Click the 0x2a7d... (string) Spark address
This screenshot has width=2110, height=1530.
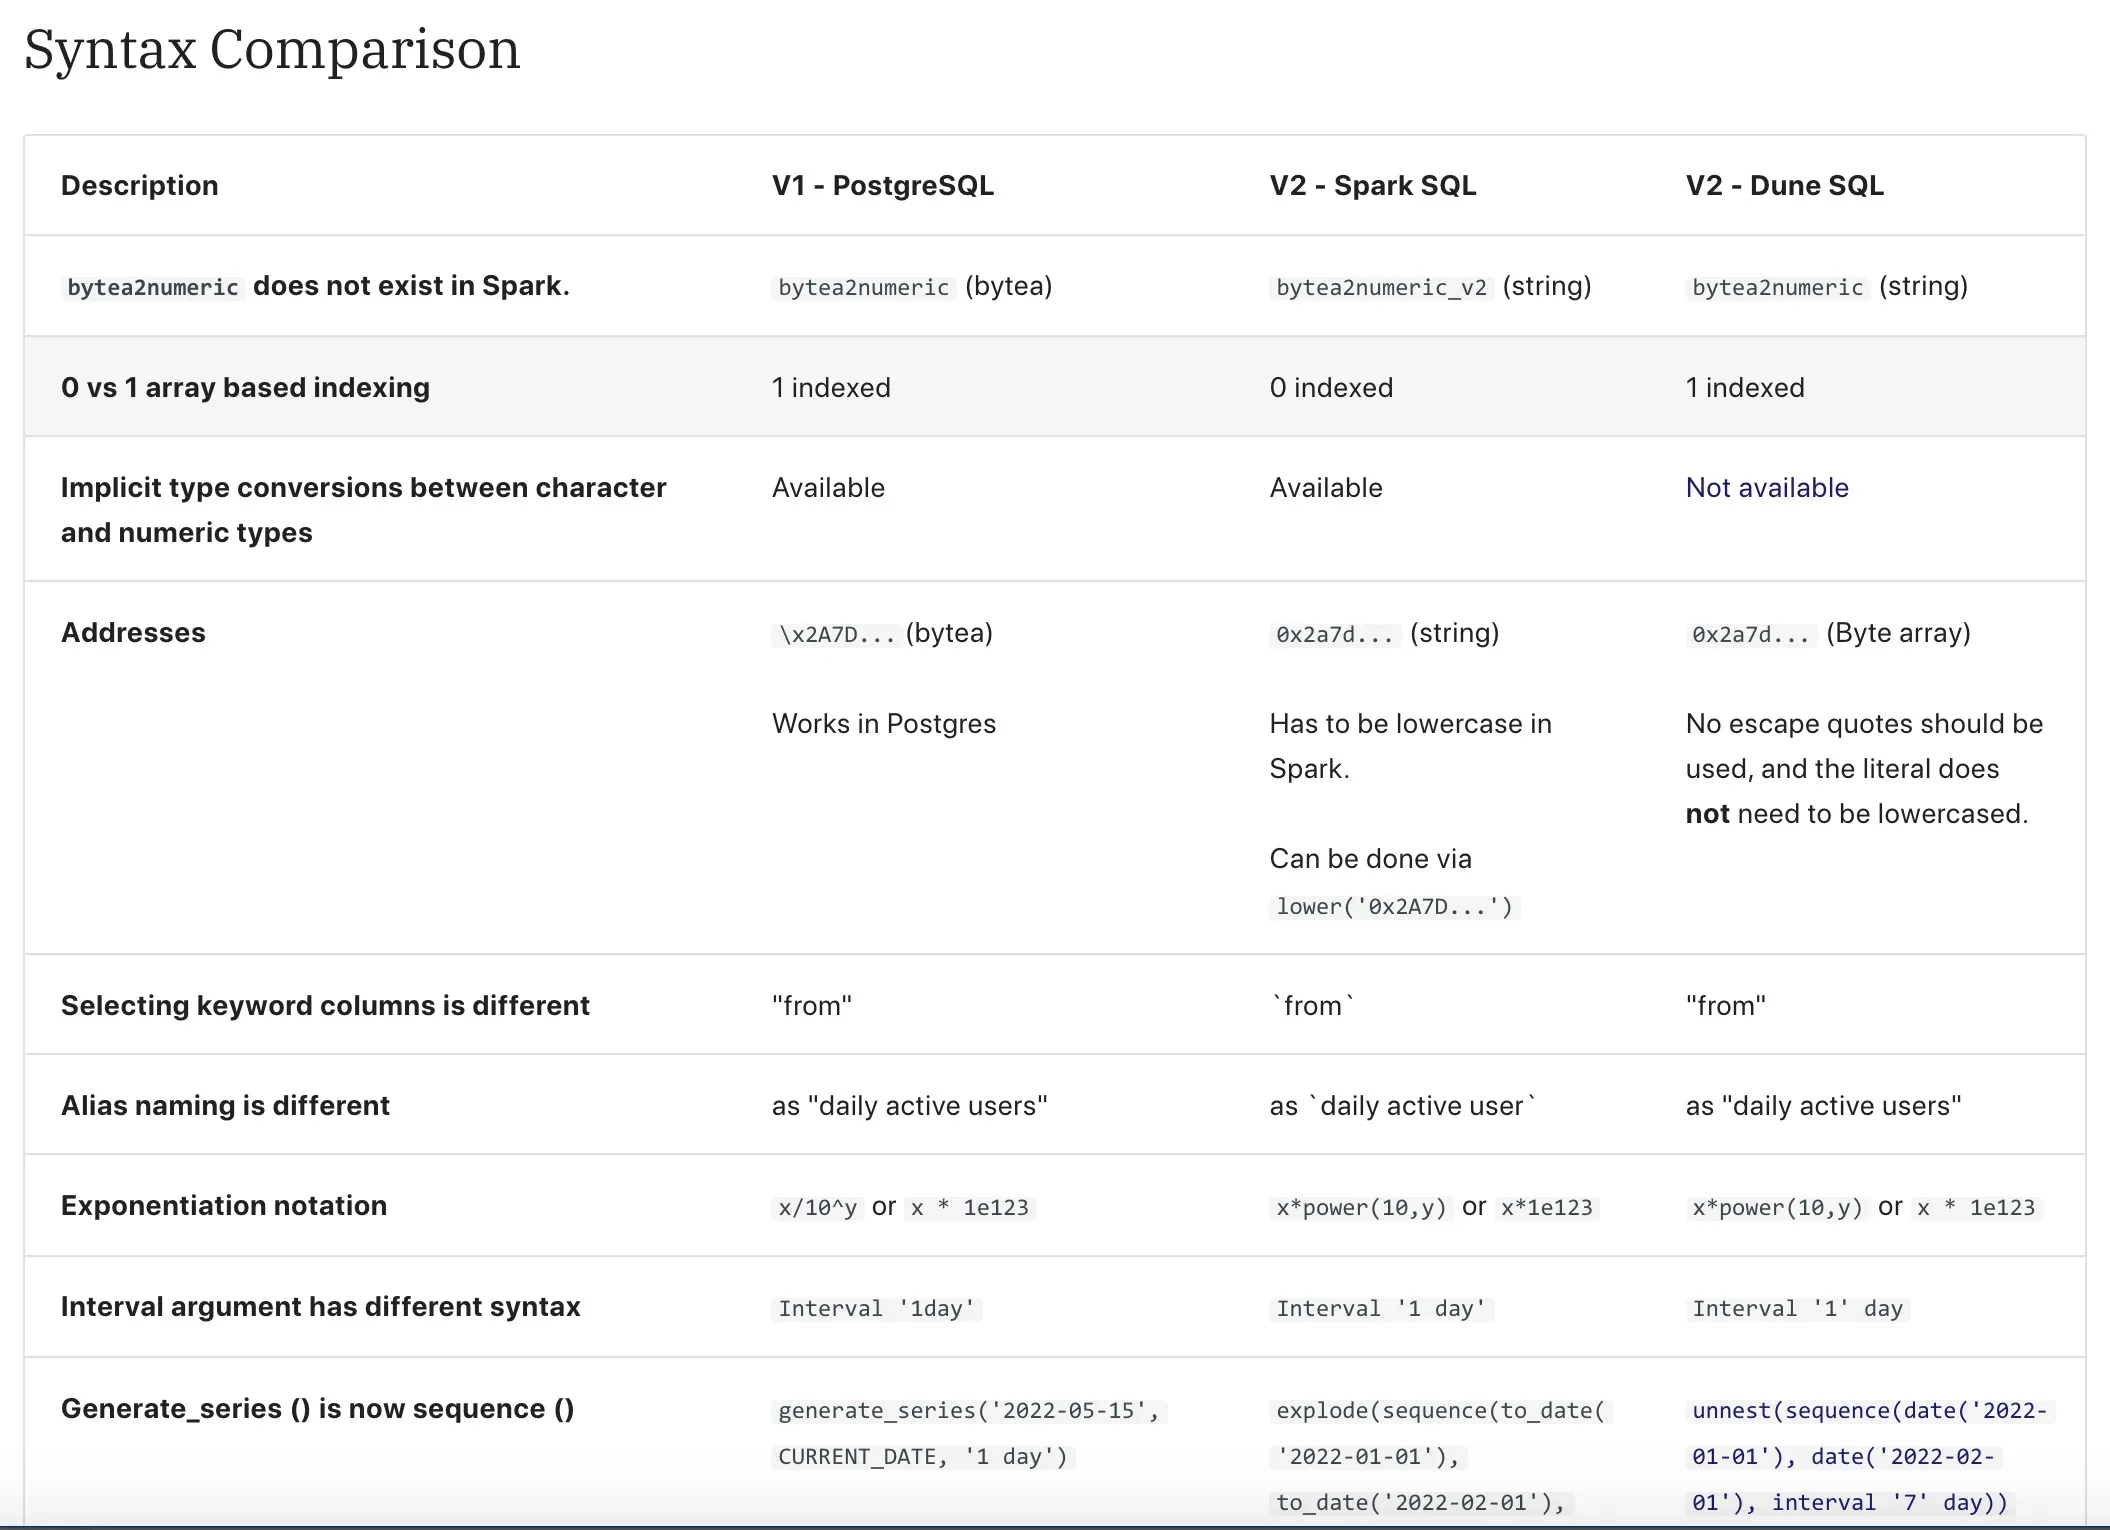(x=1384, y=634)
